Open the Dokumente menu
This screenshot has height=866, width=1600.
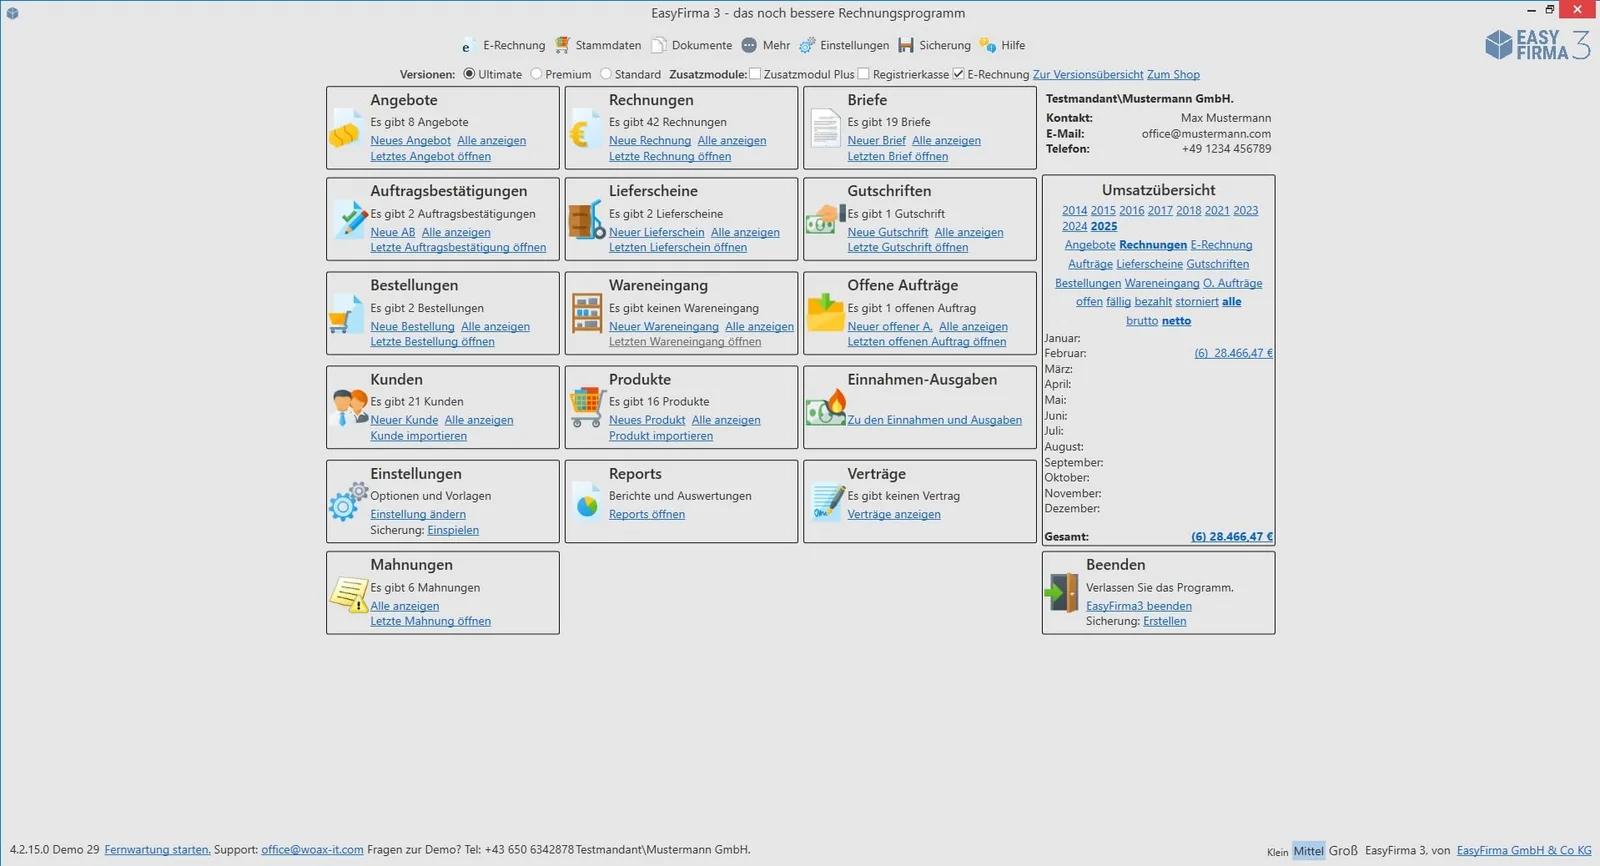point(702,45)
